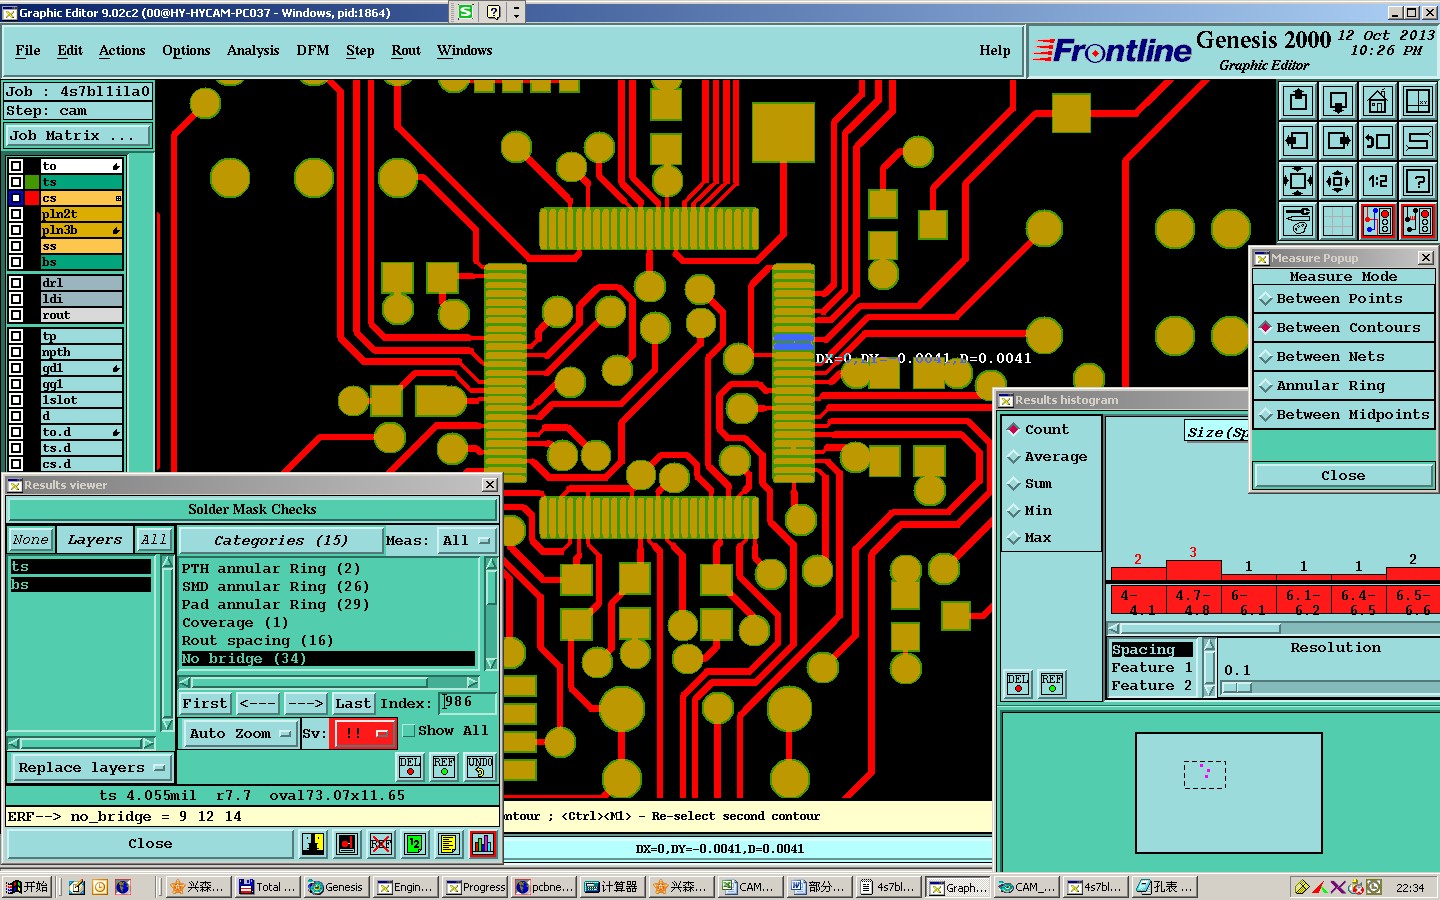Select No bridge (34) category

(x=328, y=659)
